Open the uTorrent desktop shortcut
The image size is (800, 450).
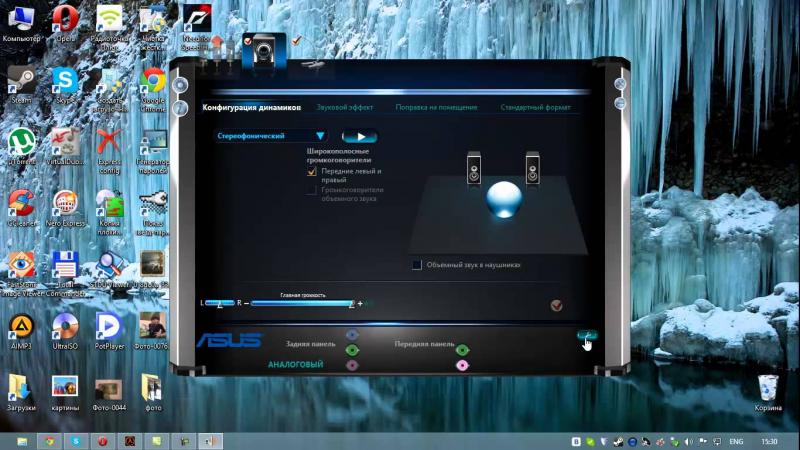pyautogui.click(x=21, y=147)
